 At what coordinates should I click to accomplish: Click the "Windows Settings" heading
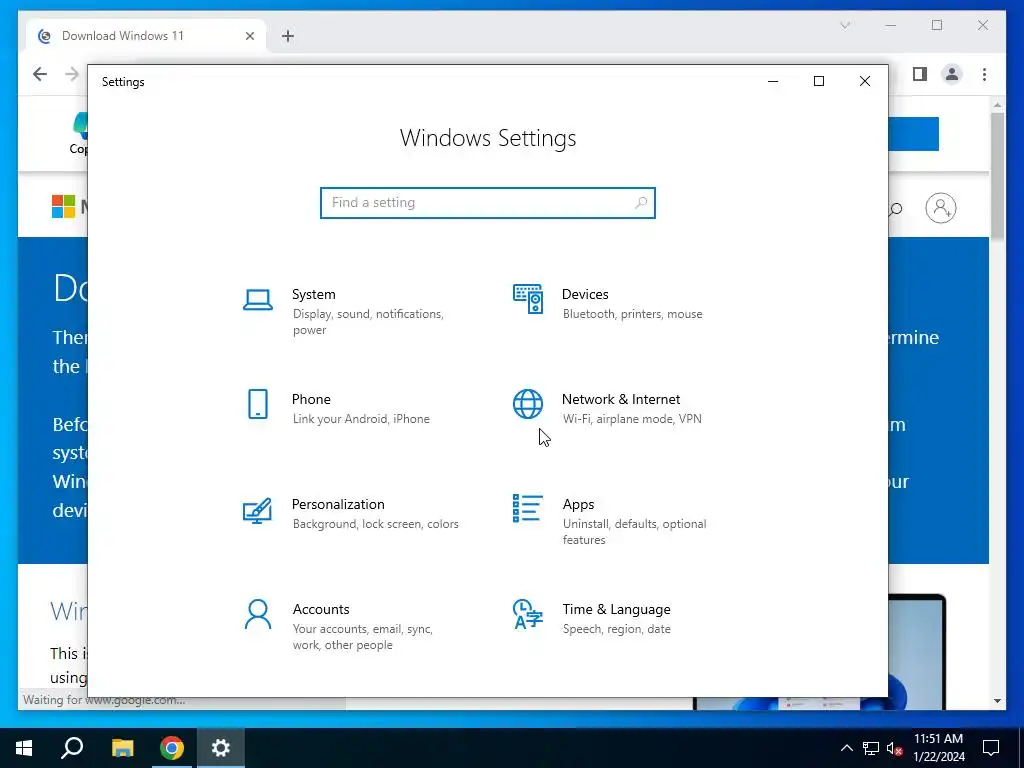pos(488,138)
